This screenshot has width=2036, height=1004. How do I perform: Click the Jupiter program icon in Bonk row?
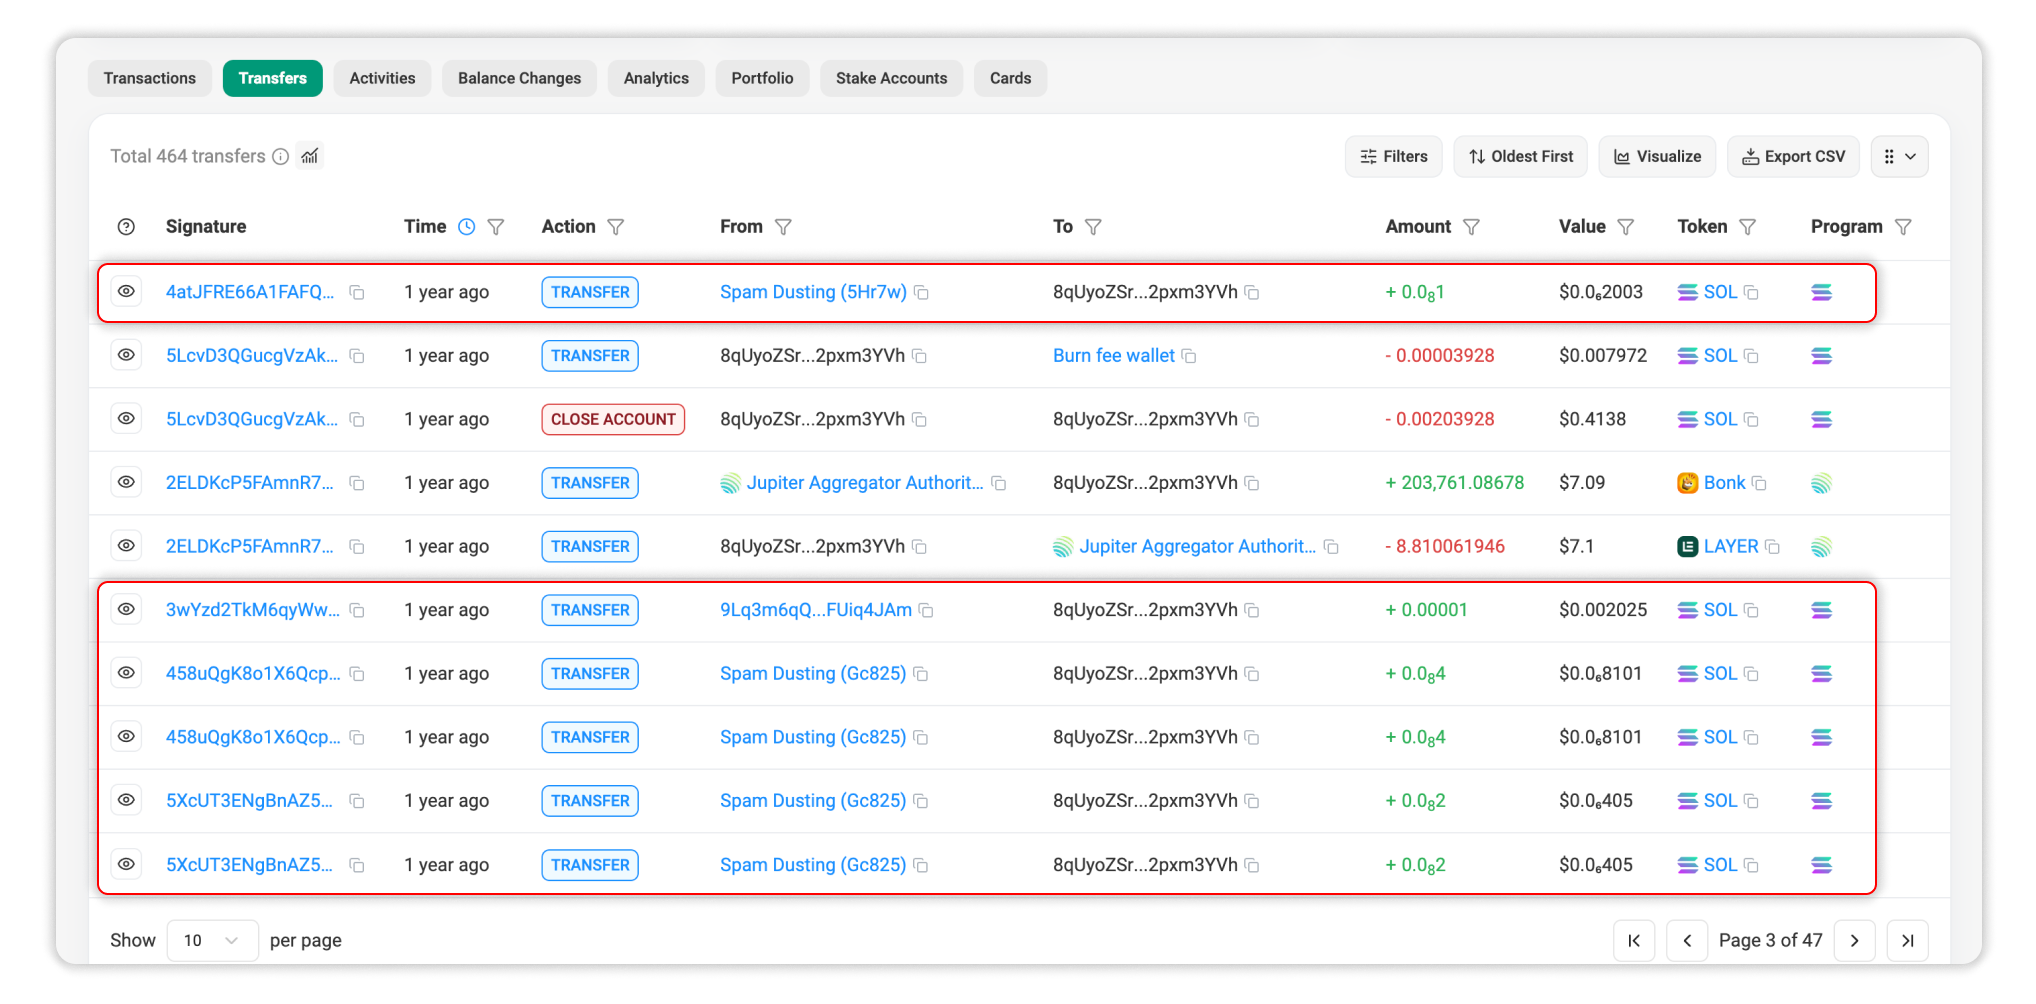pyautogui.click(x=1822, y=483)
